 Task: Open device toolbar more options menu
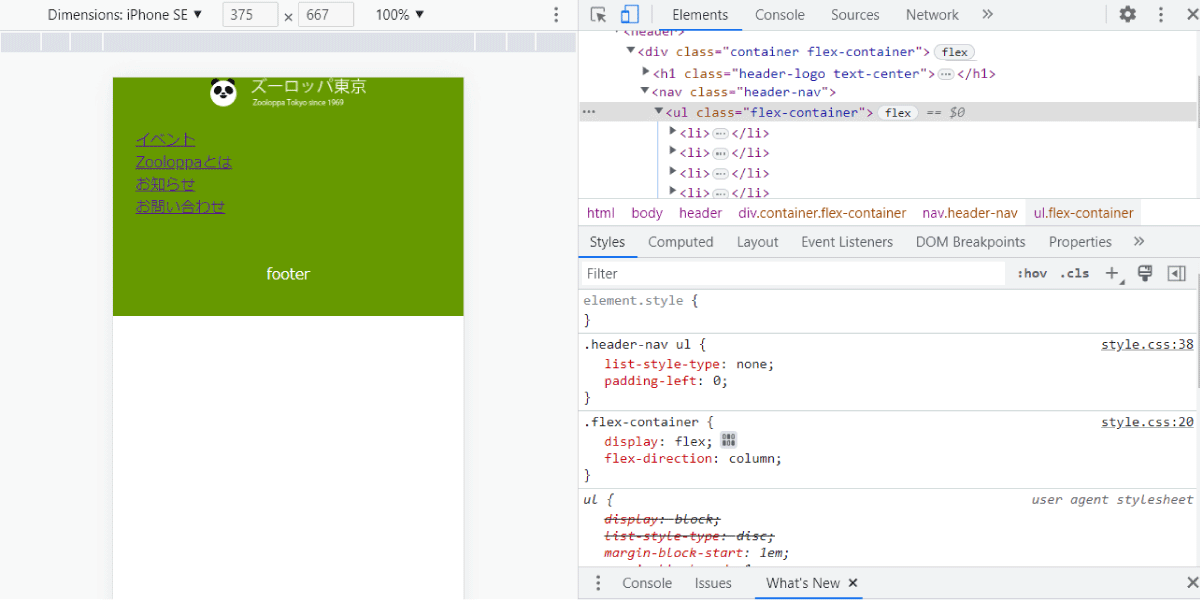[556, 15]
